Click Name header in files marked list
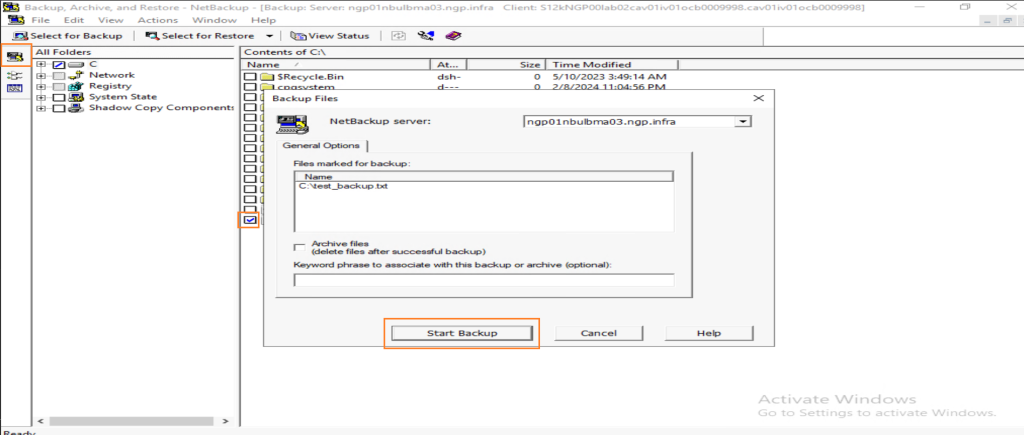This screenshot has width=1024, height=435. 484,176
